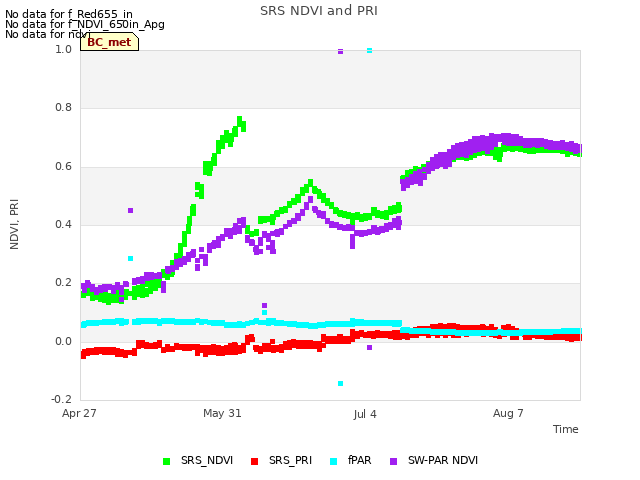This screenshot has width=640, height=480.
Task: Click the NDVI, PRI y-axis label
Action: (x=14, y=224)
